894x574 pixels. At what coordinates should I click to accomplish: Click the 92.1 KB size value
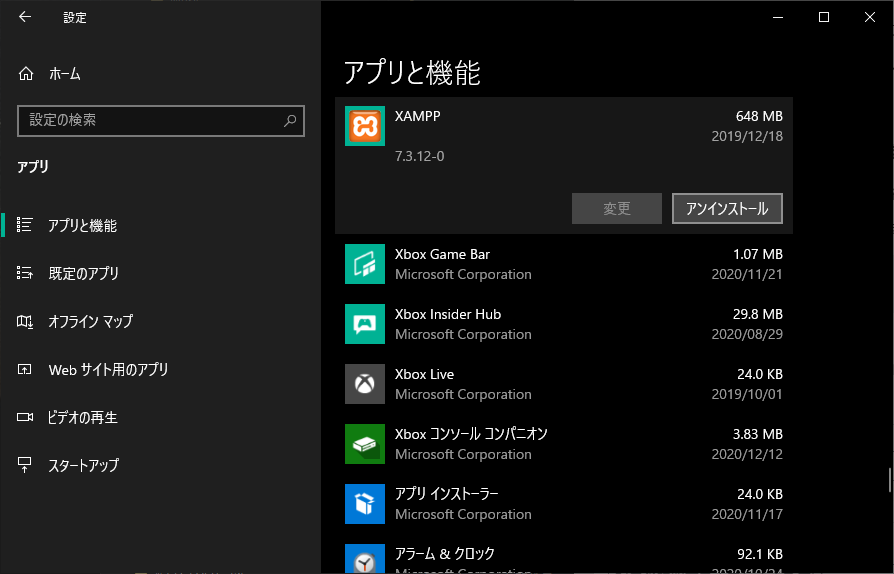click(x=759, y=554)
